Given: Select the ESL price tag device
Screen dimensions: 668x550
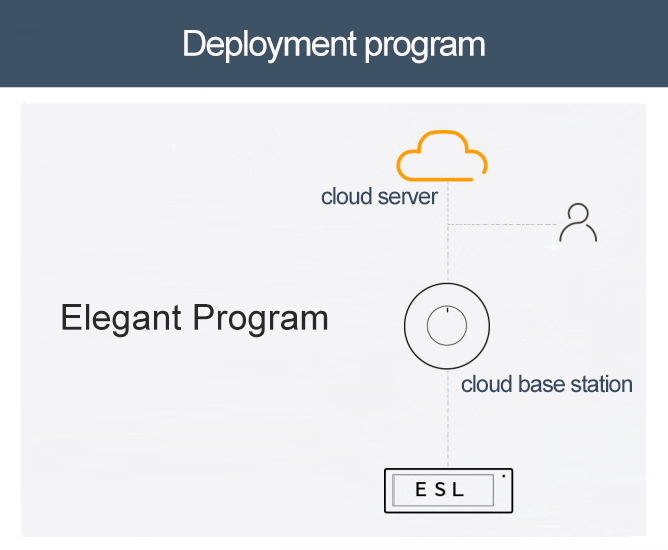Looking at the screenshot, I should [x=448, y=490].
